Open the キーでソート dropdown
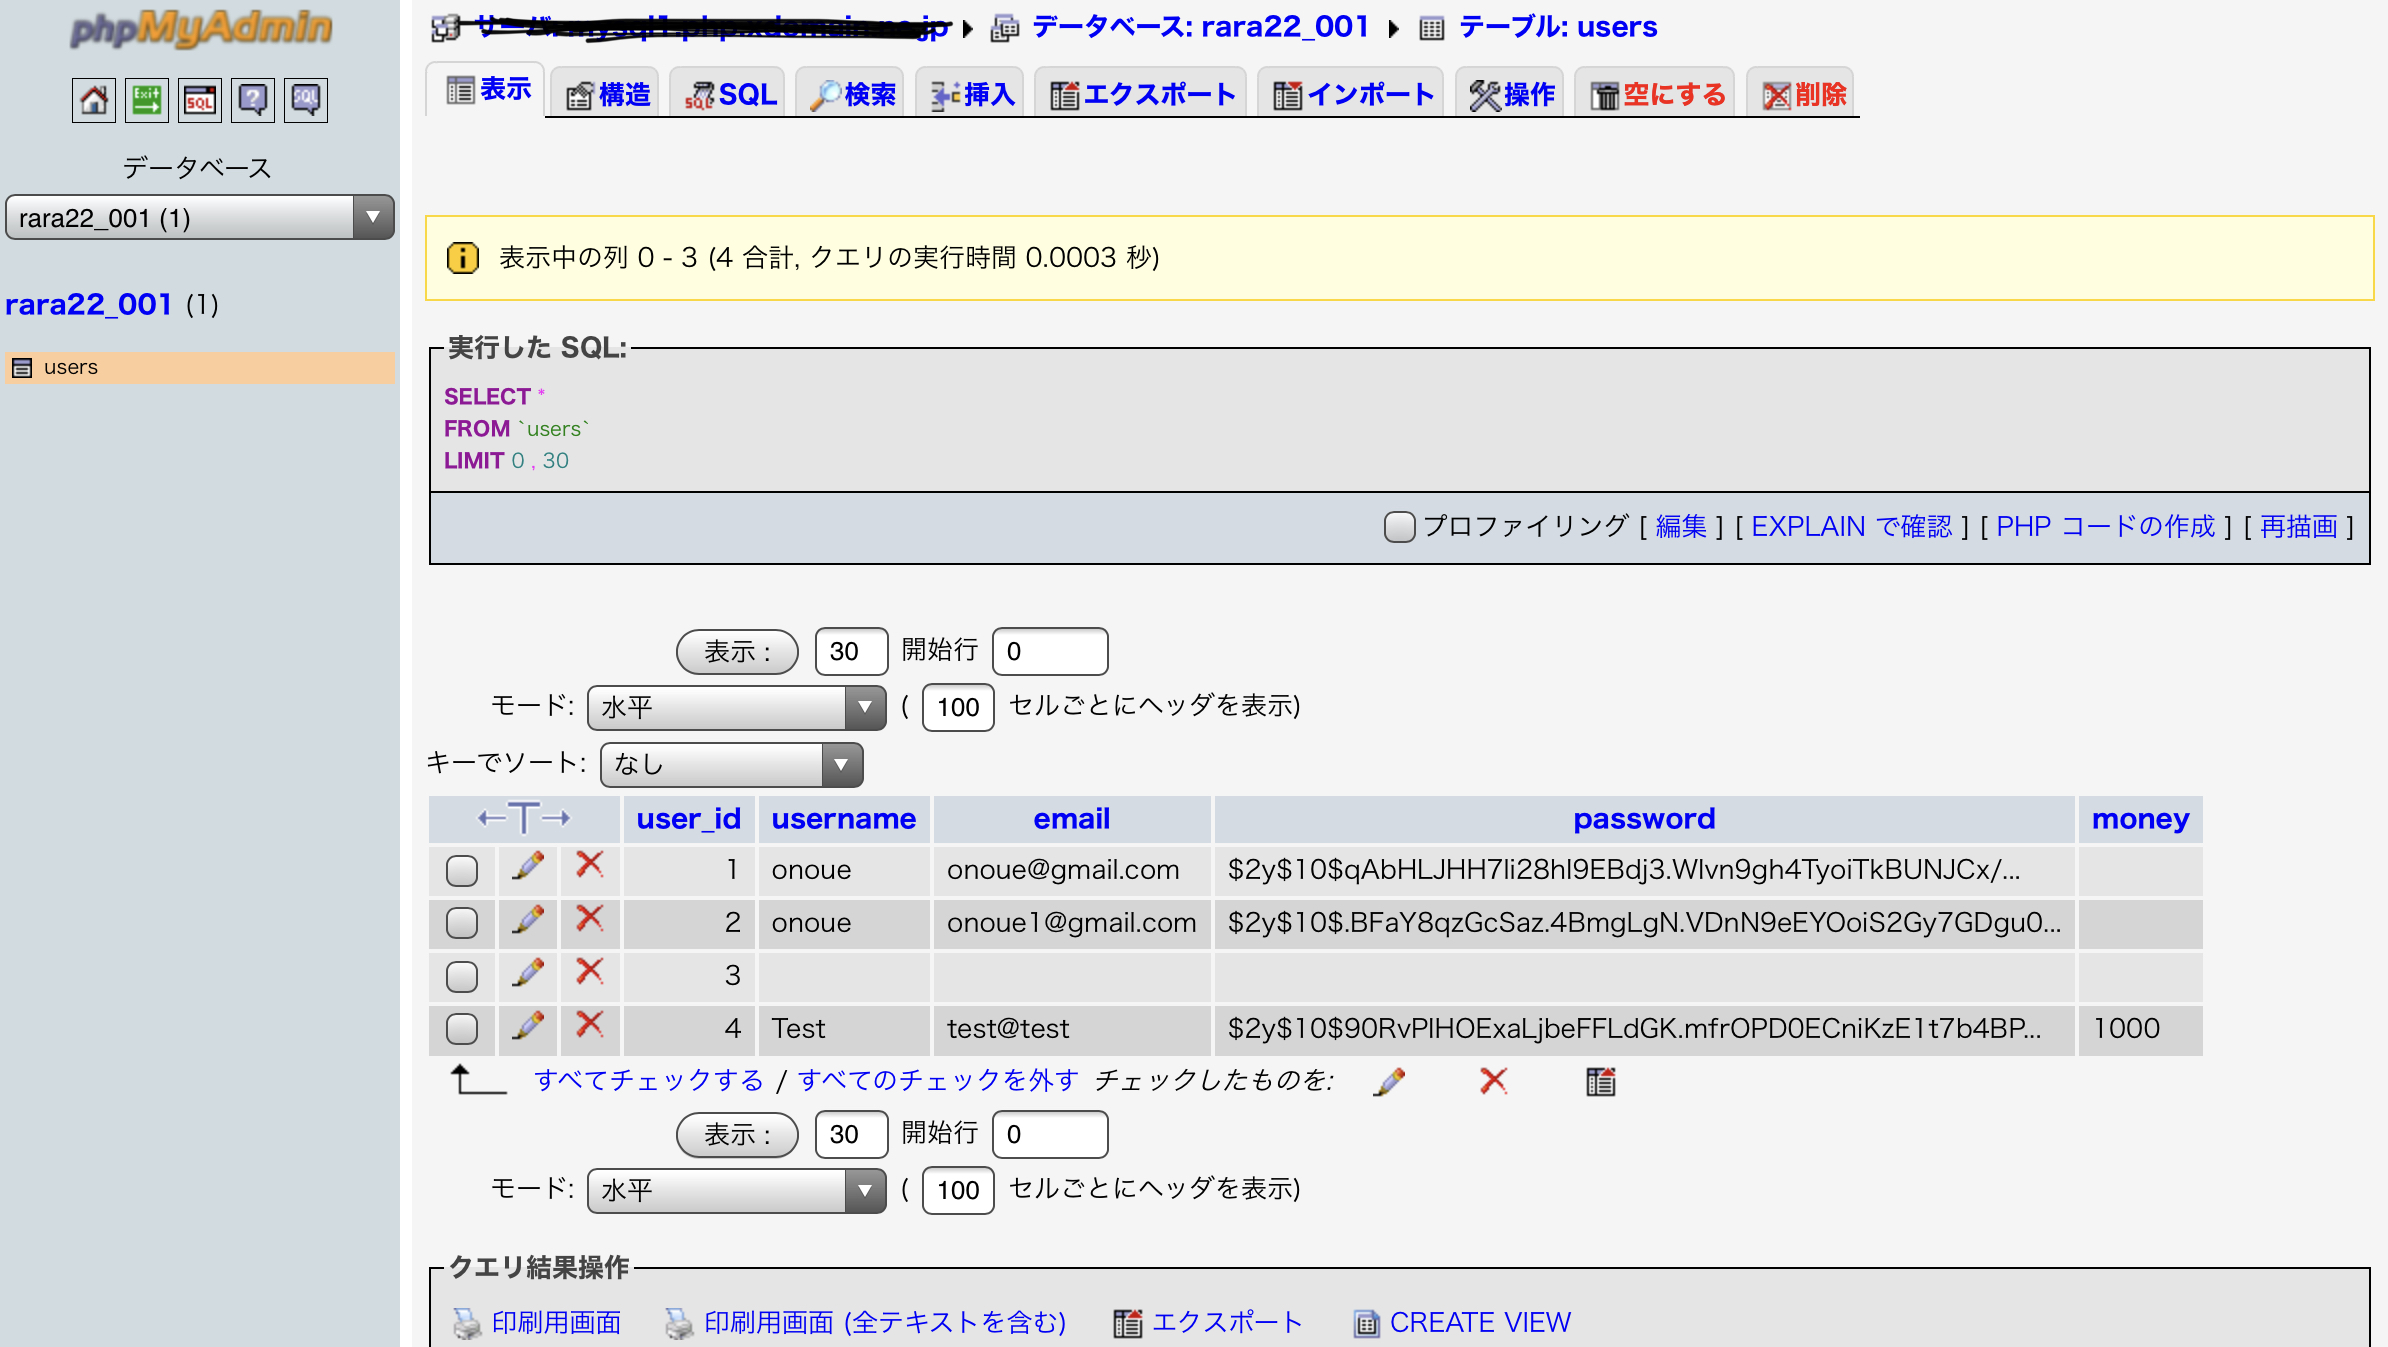 tap(732, 765)
